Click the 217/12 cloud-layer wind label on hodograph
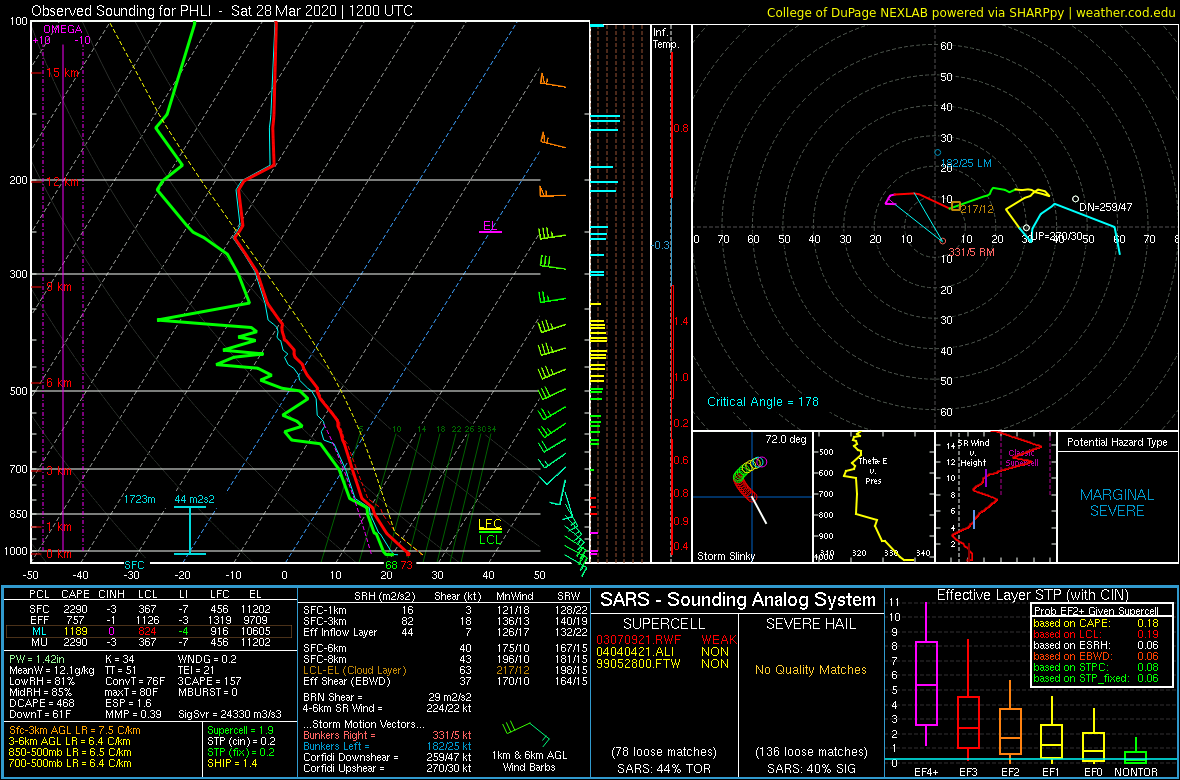 click(x=975, y=209)
